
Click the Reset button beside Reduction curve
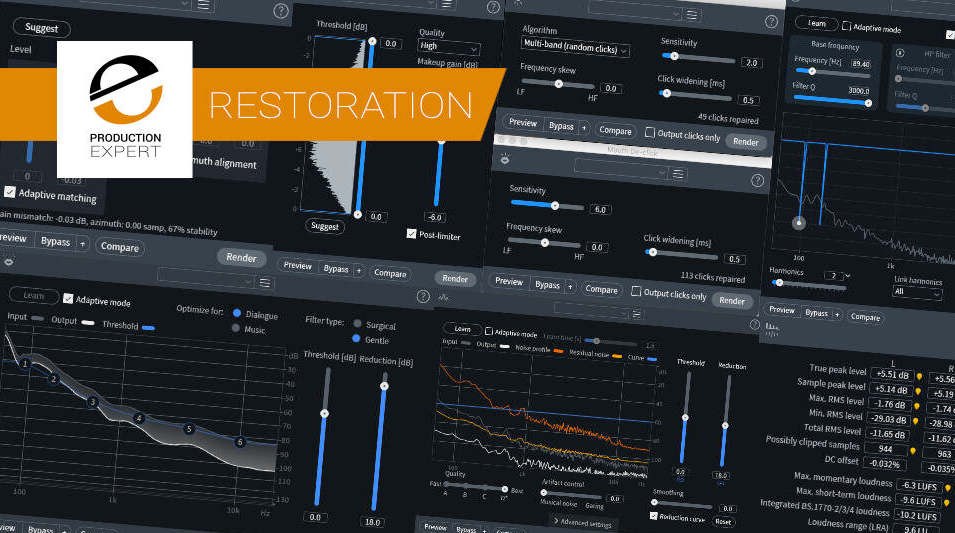pyautogui.click(x=722, y=521)
